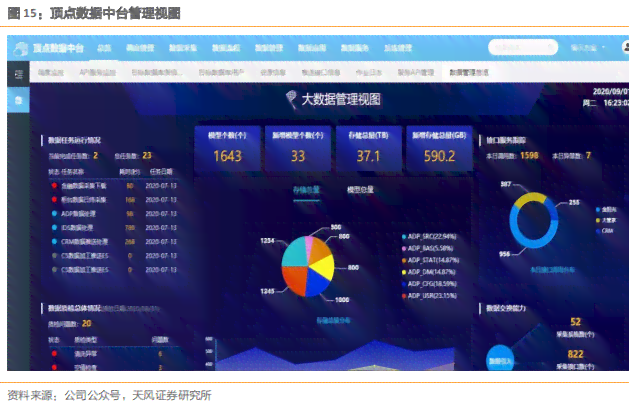Click the yellow segment of the donut chart
Image resolution: width=636 pixels, height=406 pixels.
point(530,198)
